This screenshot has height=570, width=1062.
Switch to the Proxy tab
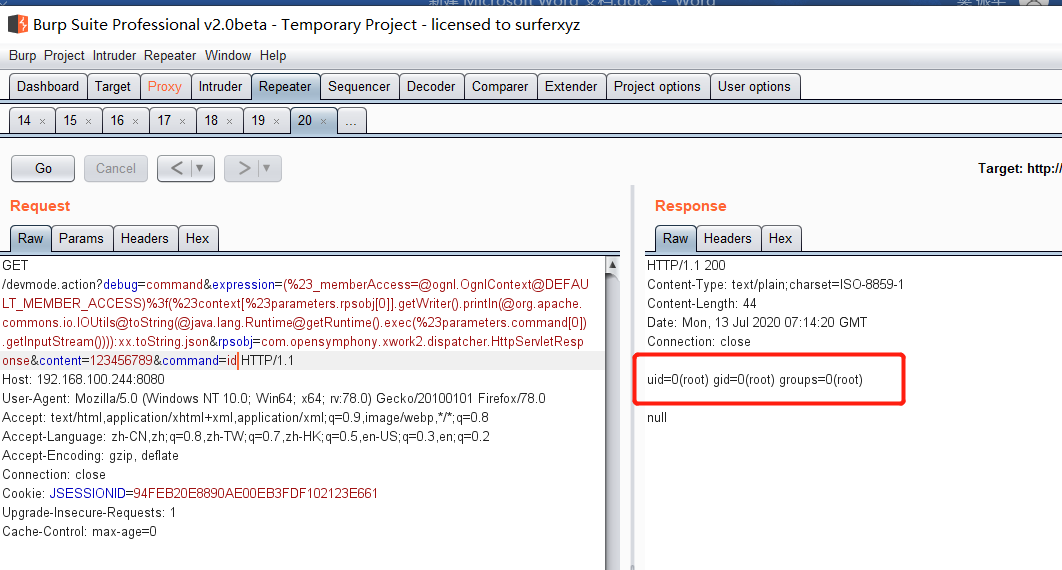tap(165, 87)
